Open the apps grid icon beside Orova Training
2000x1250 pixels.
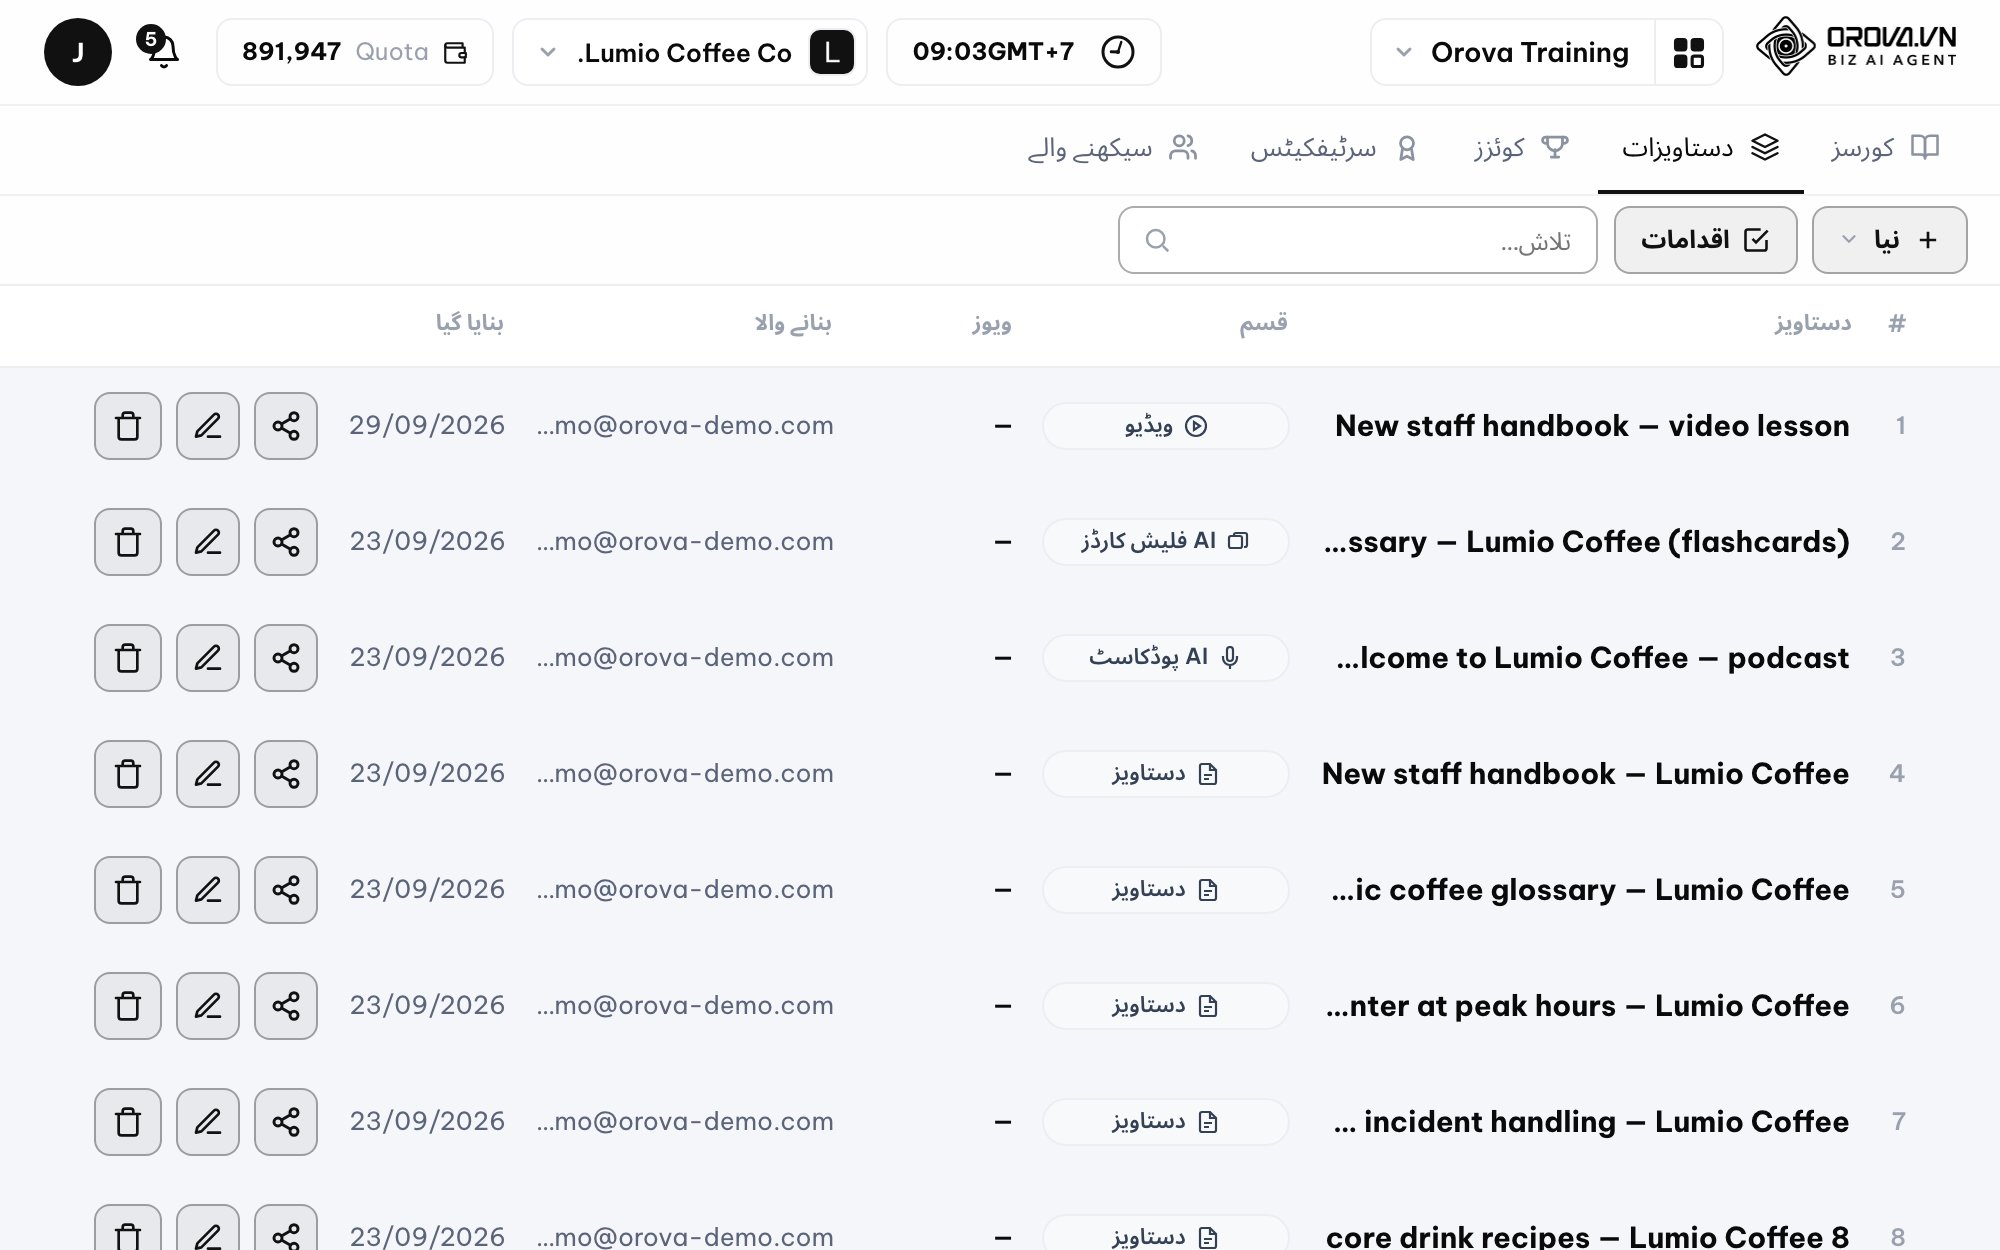[1689, 52]
